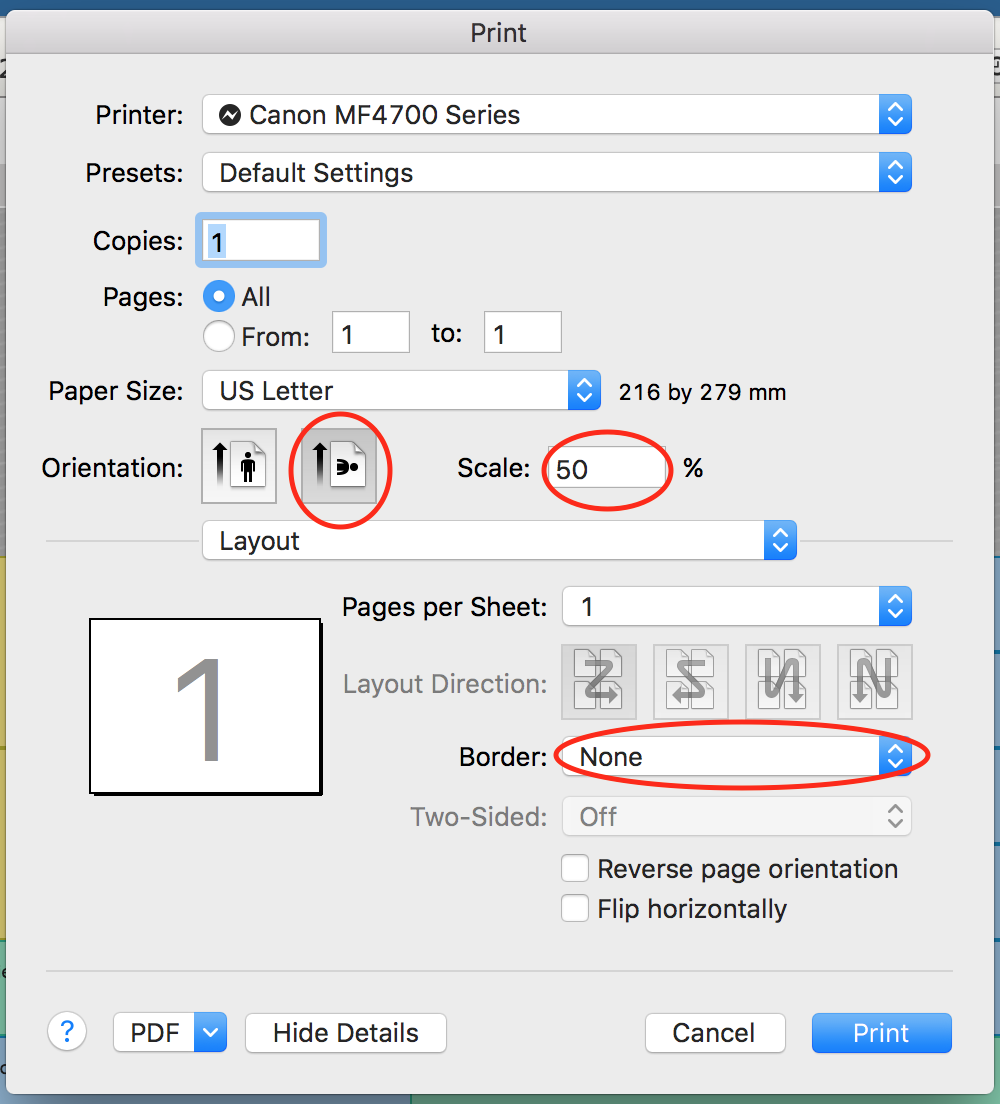Click the Scale percentage field
The height and width of the screenshot is (1104, 1000).
[607, 468]
